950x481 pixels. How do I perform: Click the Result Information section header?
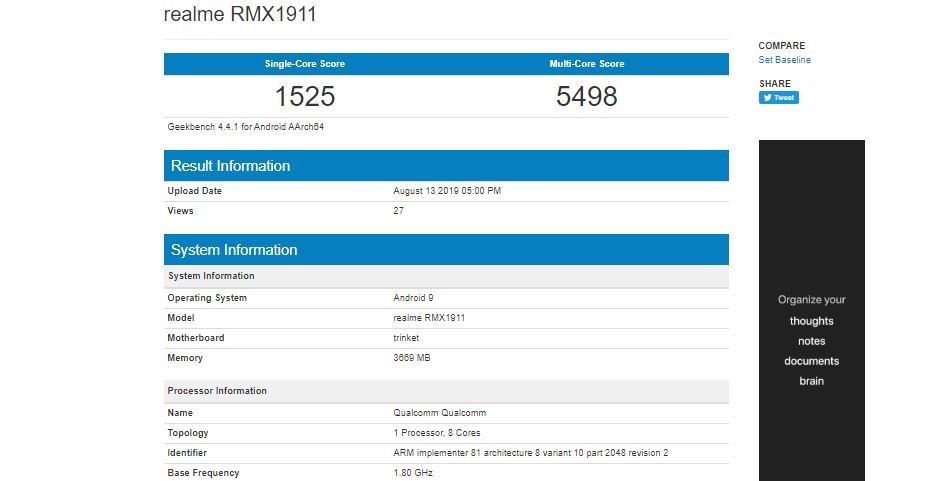coord(446,165)
